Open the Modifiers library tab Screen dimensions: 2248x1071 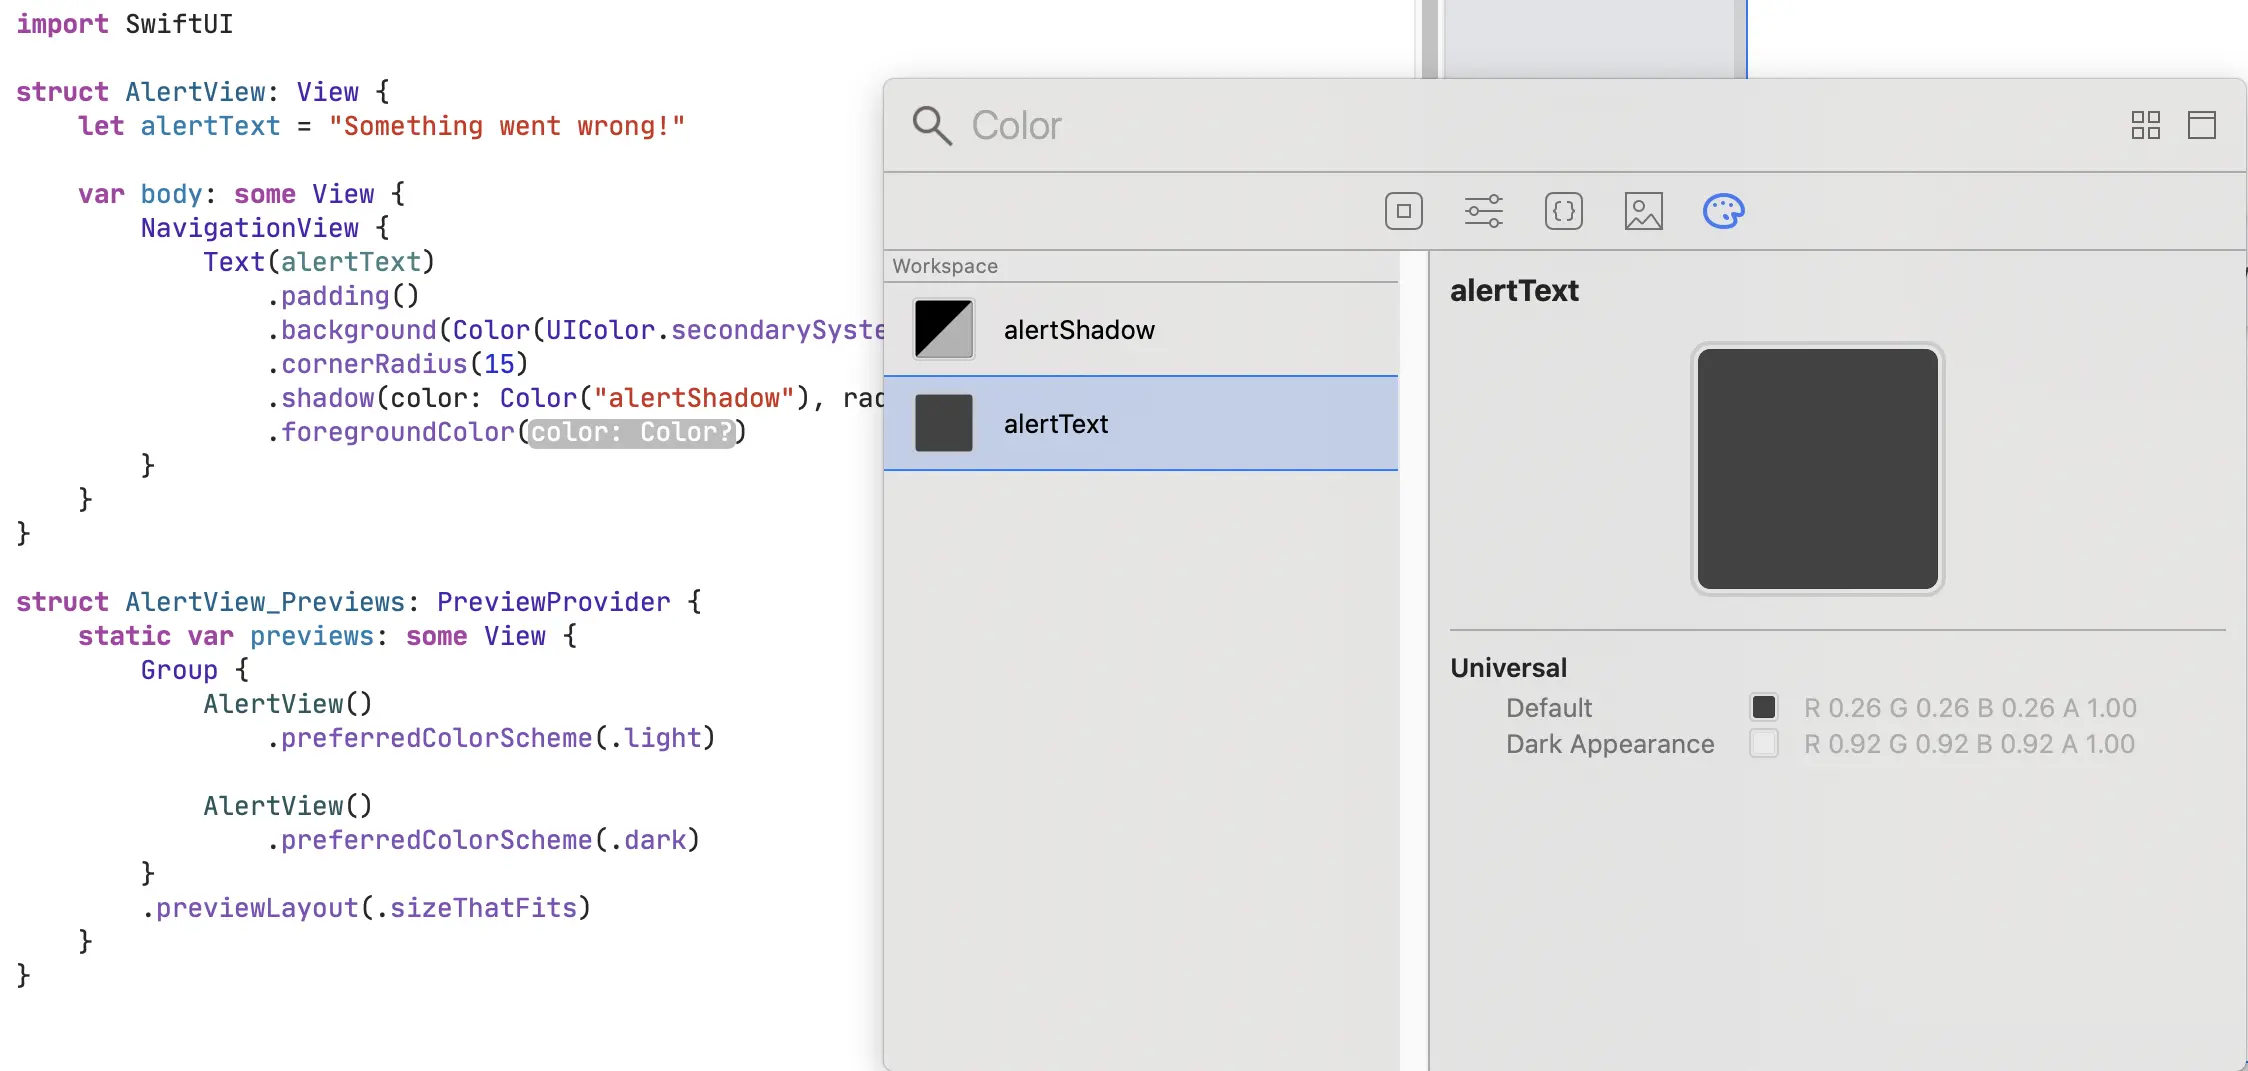[1483, 211]
